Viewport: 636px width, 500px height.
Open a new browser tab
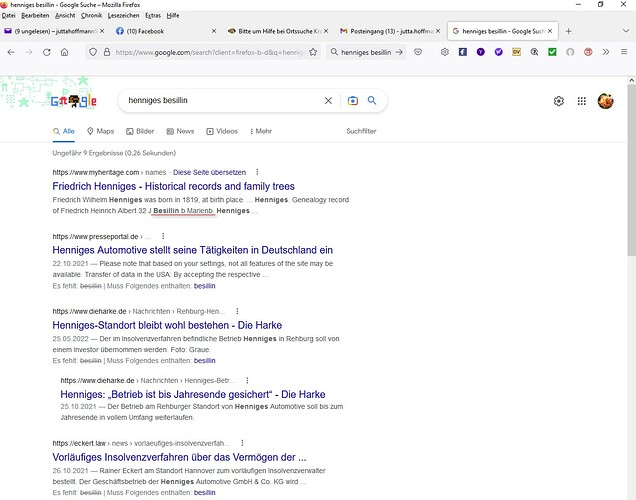point(568,31)
